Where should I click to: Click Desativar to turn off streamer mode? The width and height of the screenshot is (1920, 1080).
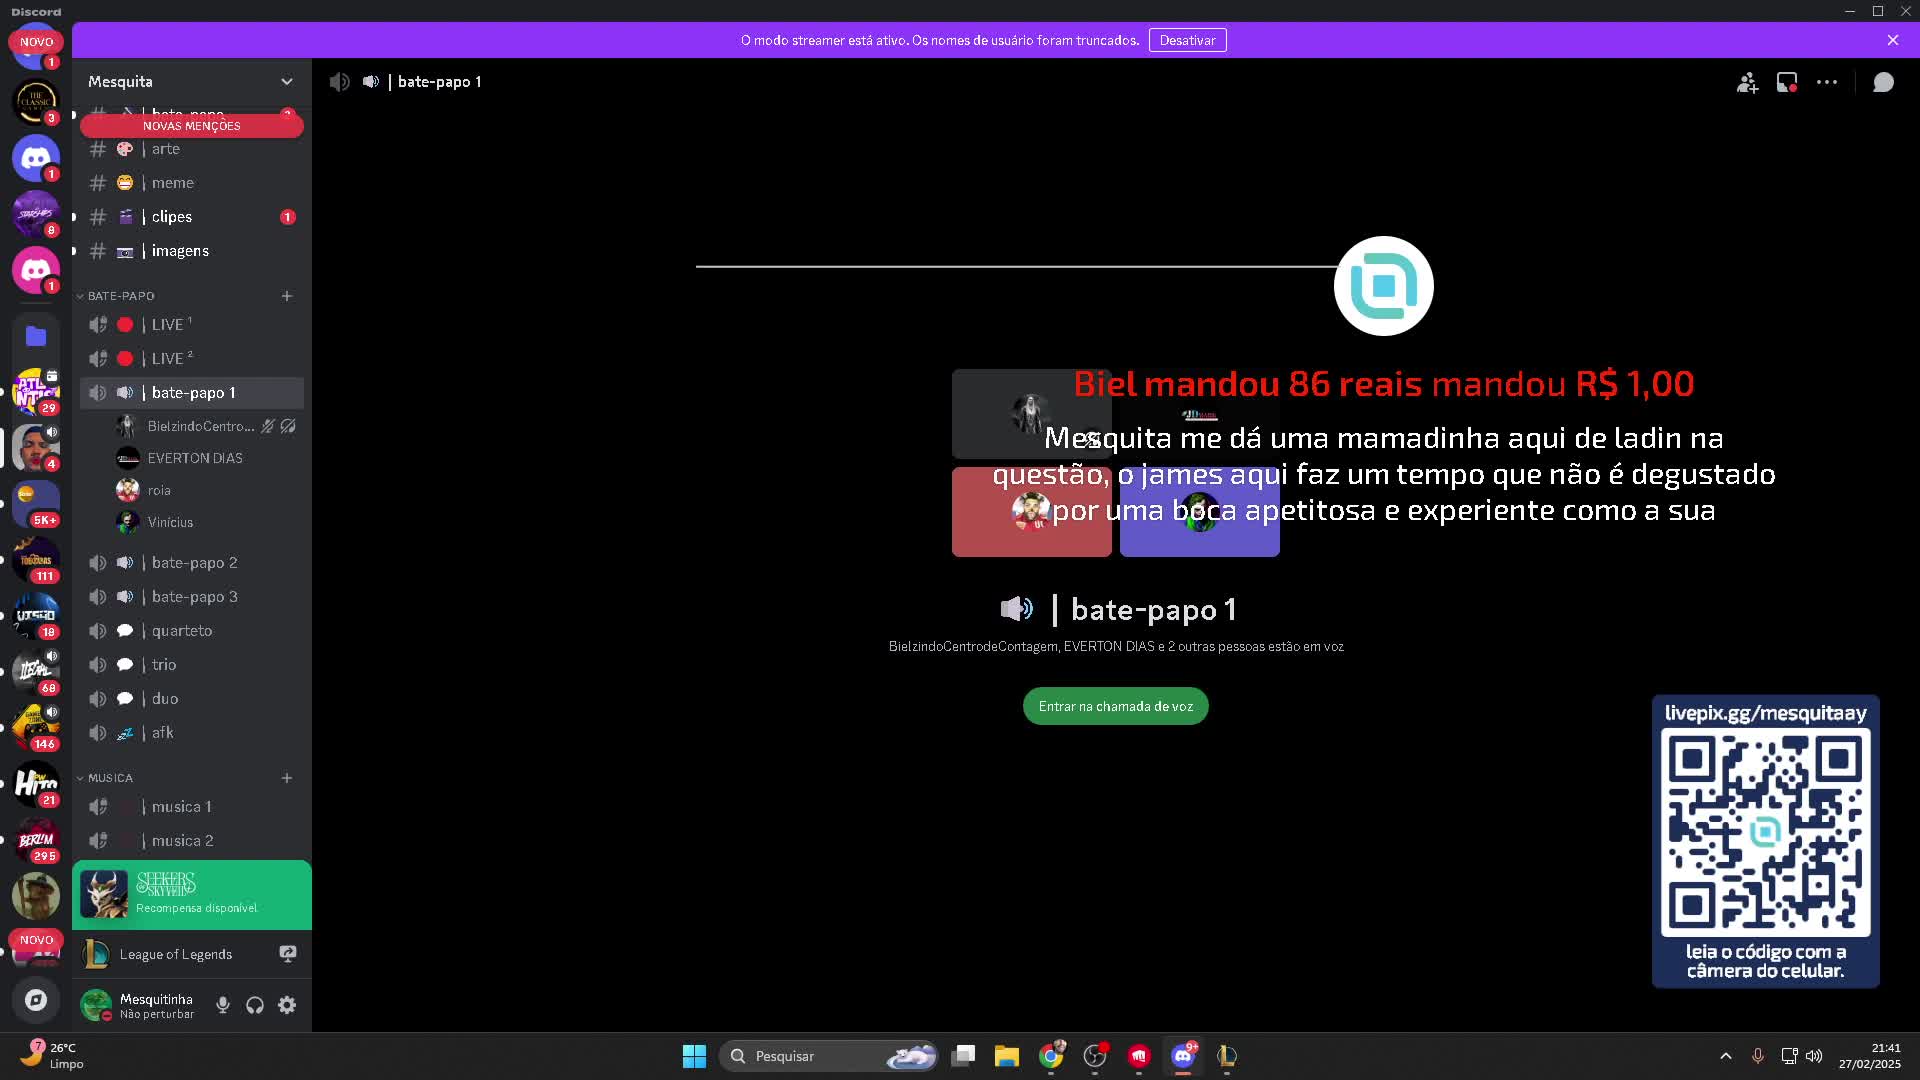tap(1187, 40)
